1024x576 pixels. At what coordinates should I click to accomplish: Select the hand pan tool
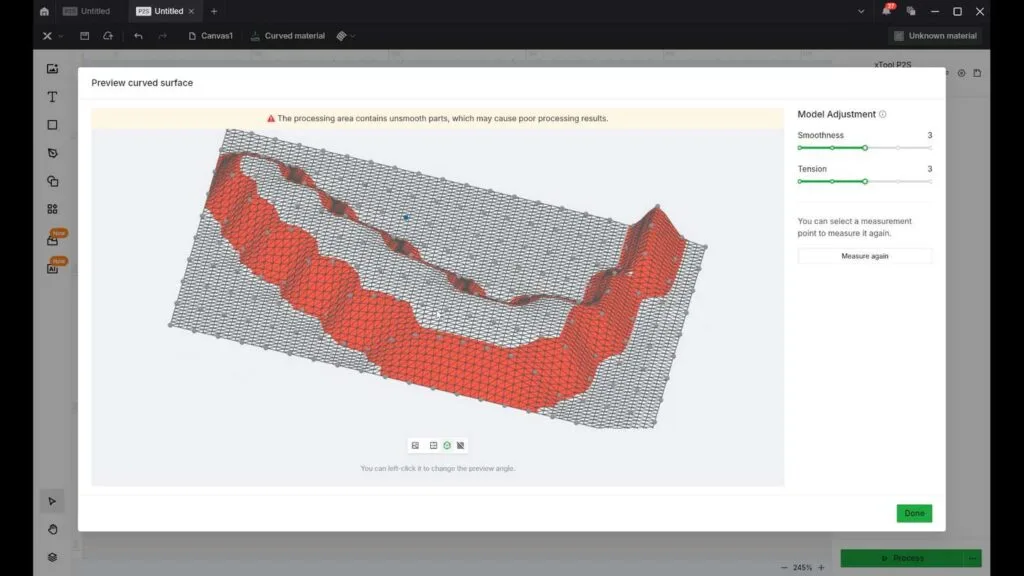coord(52,529)
